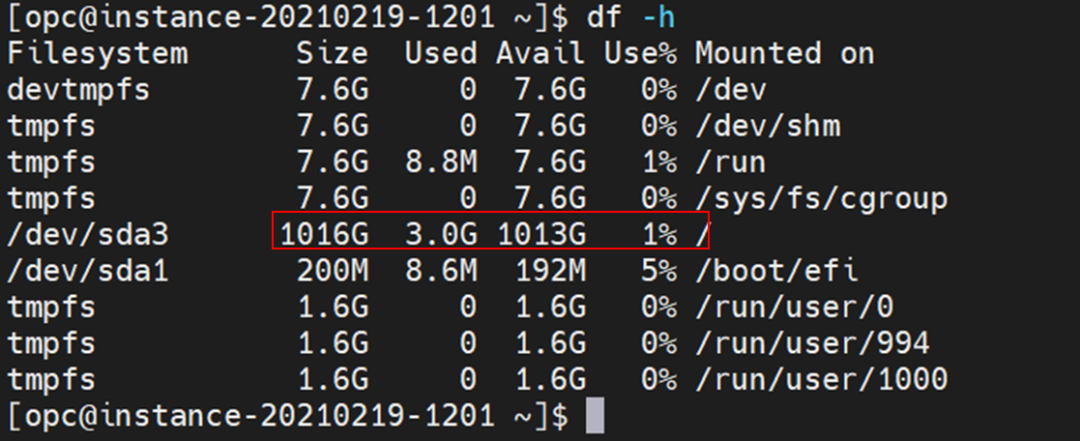Click the 'Mounted on' column header
This screenshot has height=441, width=1080.
click(x=785, y=54)
